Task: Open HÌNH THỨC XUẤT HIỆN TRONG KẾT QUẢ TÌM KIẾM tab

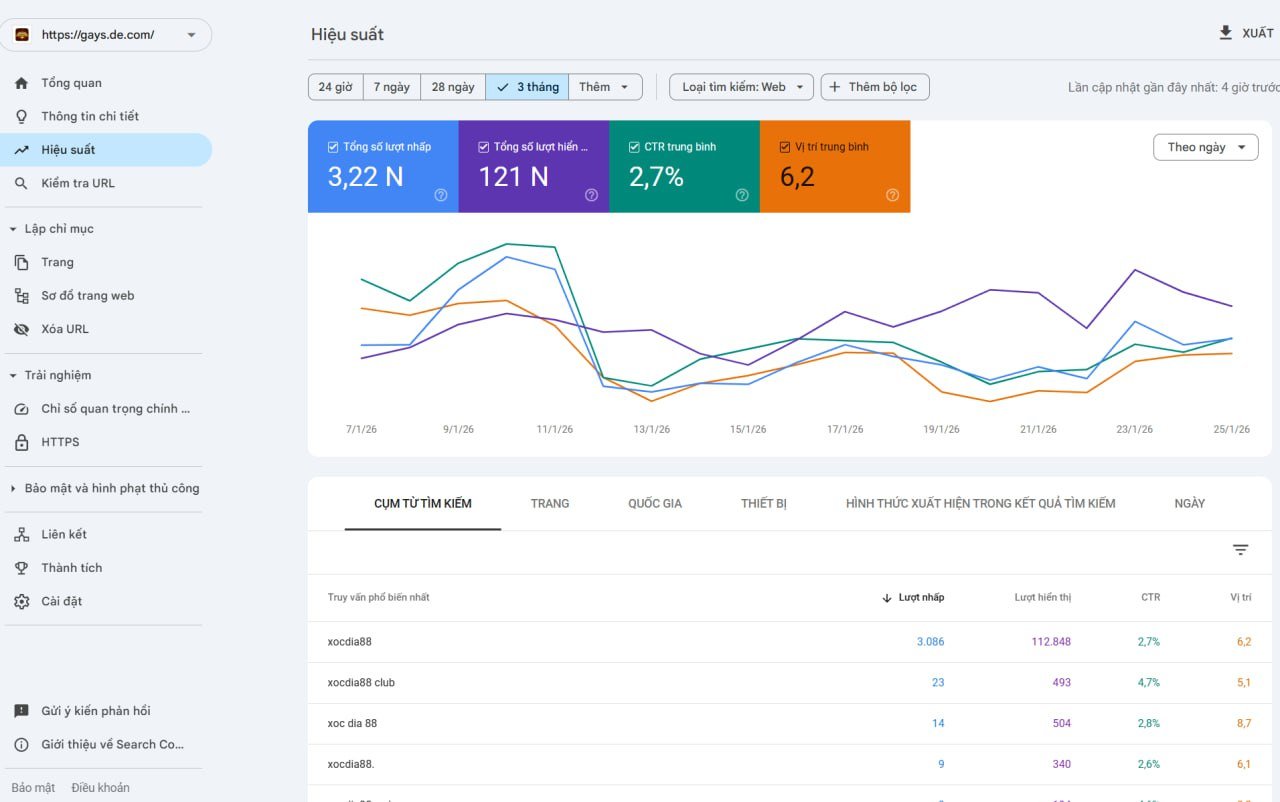Action: [x=981, y=503]
